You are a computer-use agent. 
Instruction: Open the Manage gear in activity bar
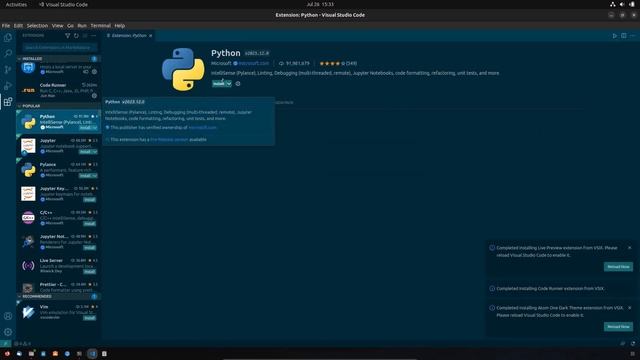tap(8, 332)
